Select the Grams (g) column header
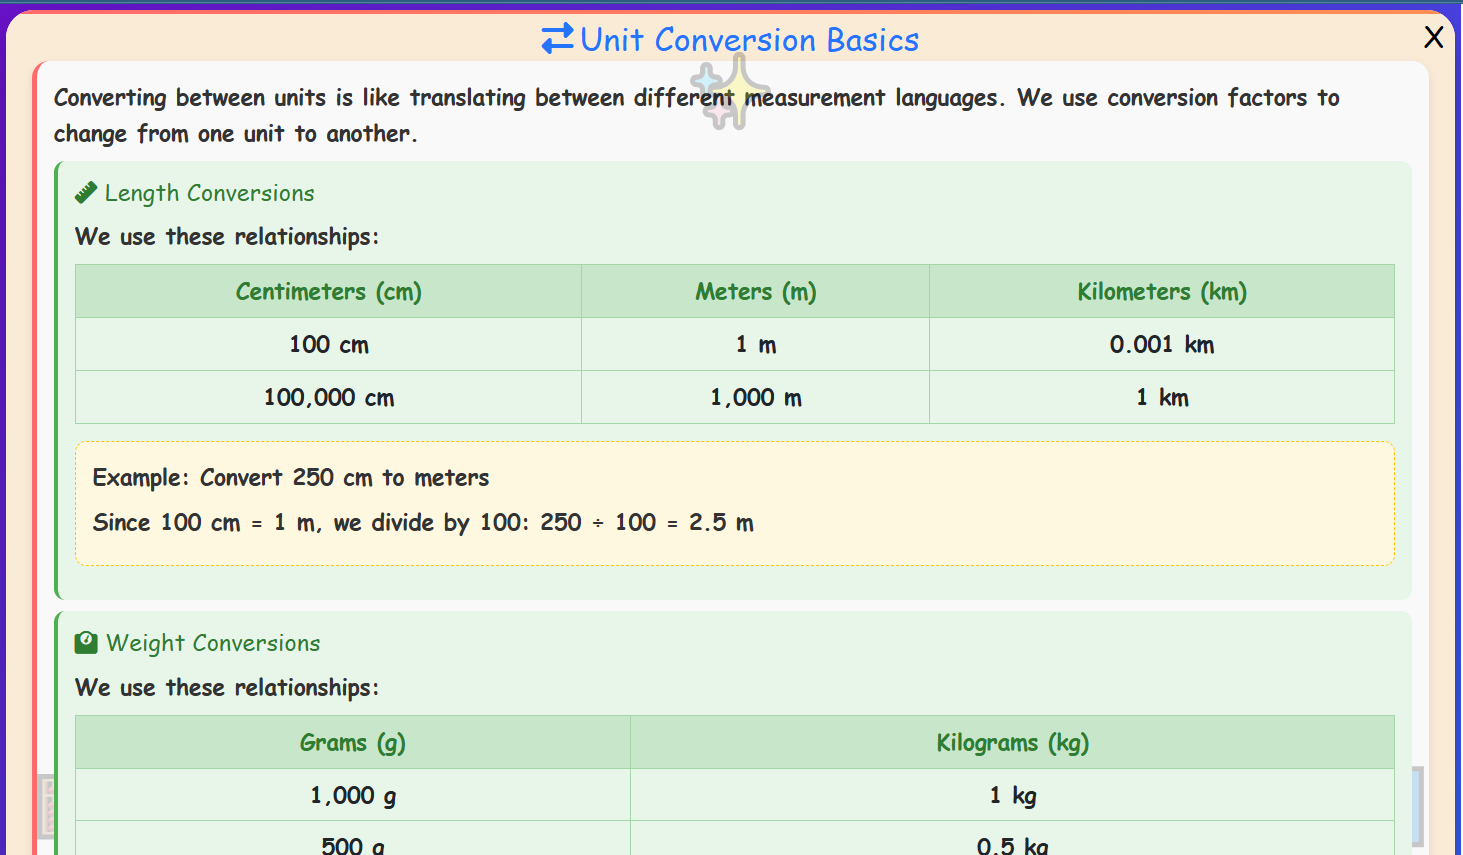Viewport: 1463px width, 855px height. coord(352,742)
